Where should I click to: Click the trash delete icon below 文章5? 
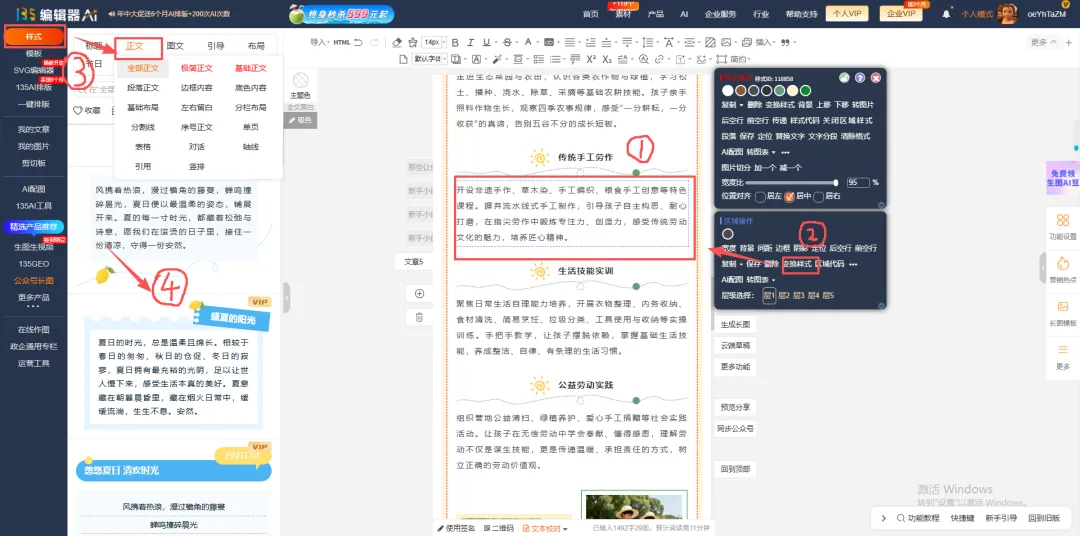click(419, 317)
